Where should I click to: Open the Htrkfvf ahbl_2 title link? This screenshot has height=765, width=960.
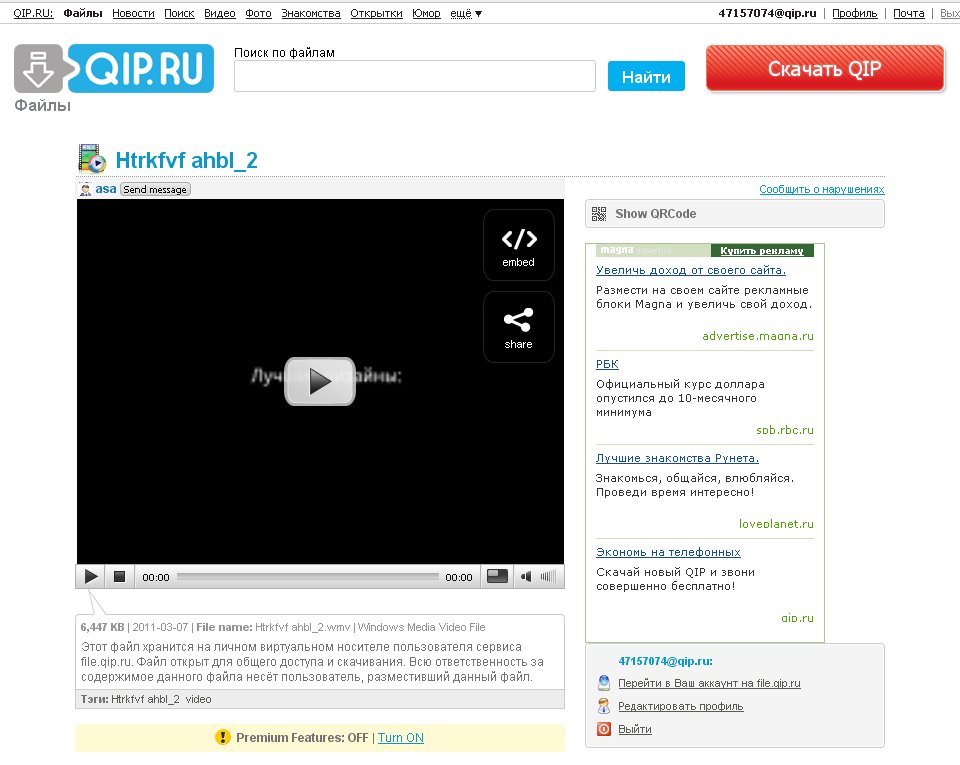[187, 160]
